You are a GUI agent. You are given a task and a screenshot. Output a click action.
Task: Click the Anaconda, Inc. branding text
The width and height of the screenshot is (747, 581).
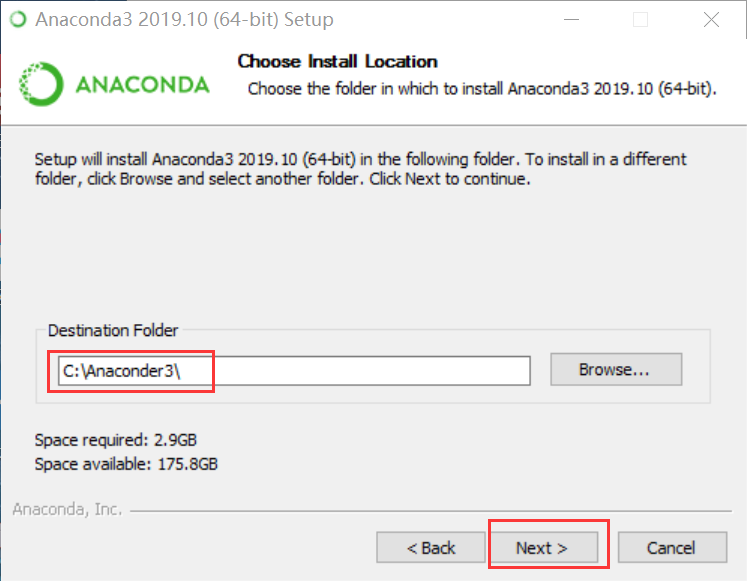[67, 510]
